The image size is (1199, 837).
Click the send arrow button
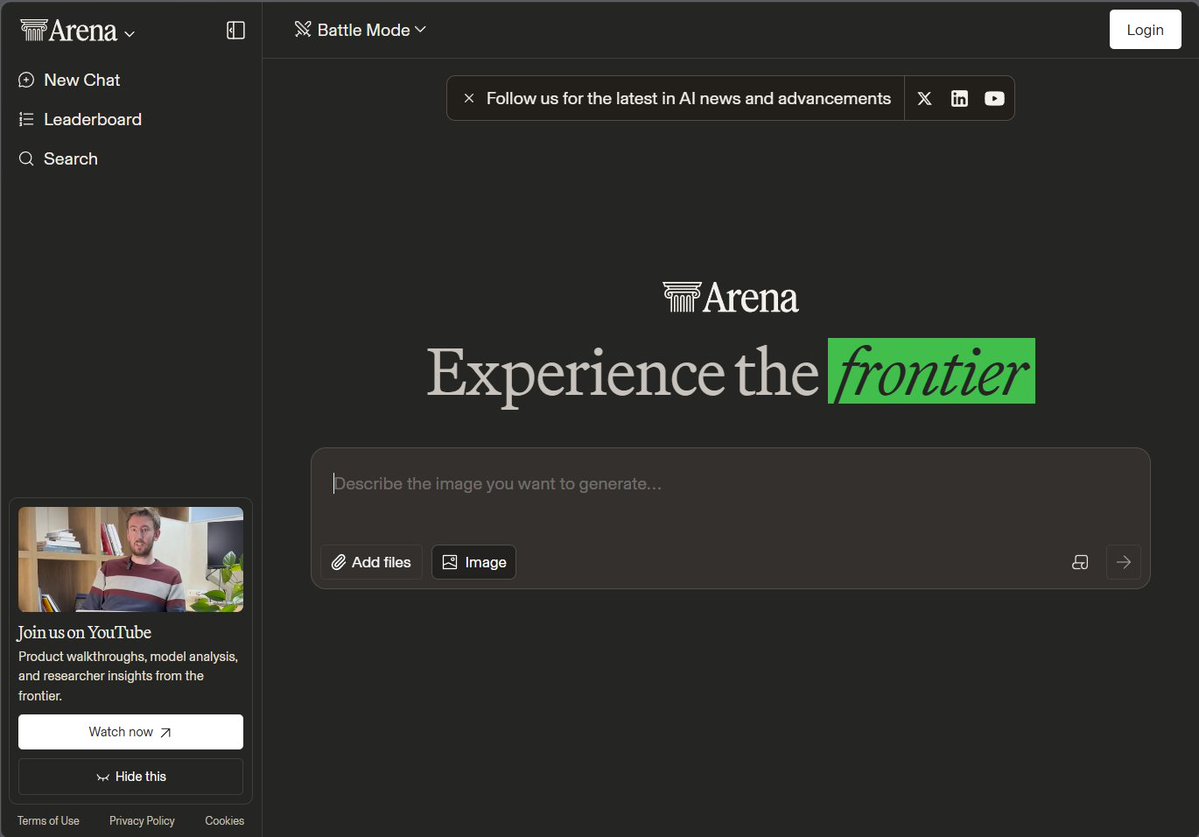pos(1123,562)
